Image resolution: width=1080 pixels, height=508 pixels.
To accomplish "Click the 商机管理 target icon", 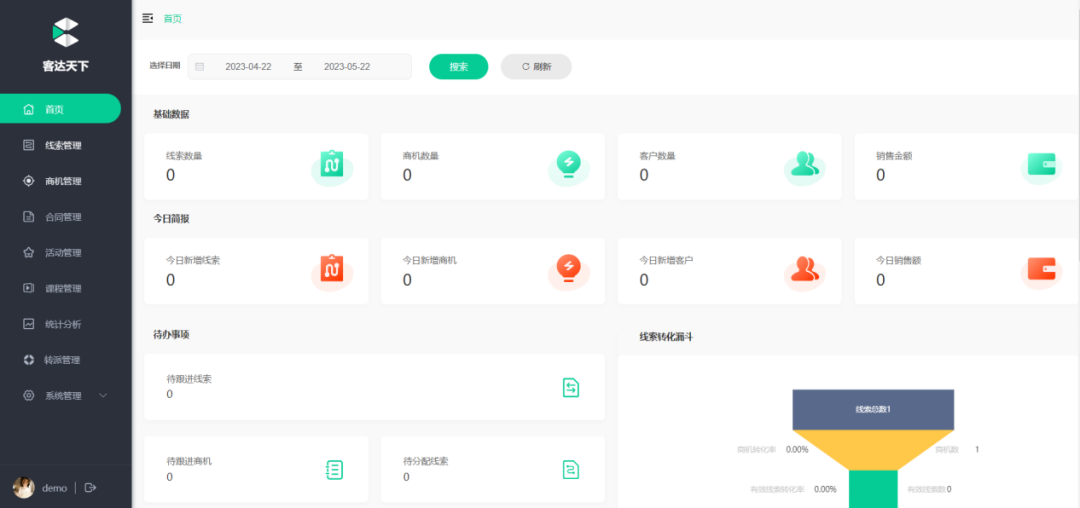I will 28,181.
